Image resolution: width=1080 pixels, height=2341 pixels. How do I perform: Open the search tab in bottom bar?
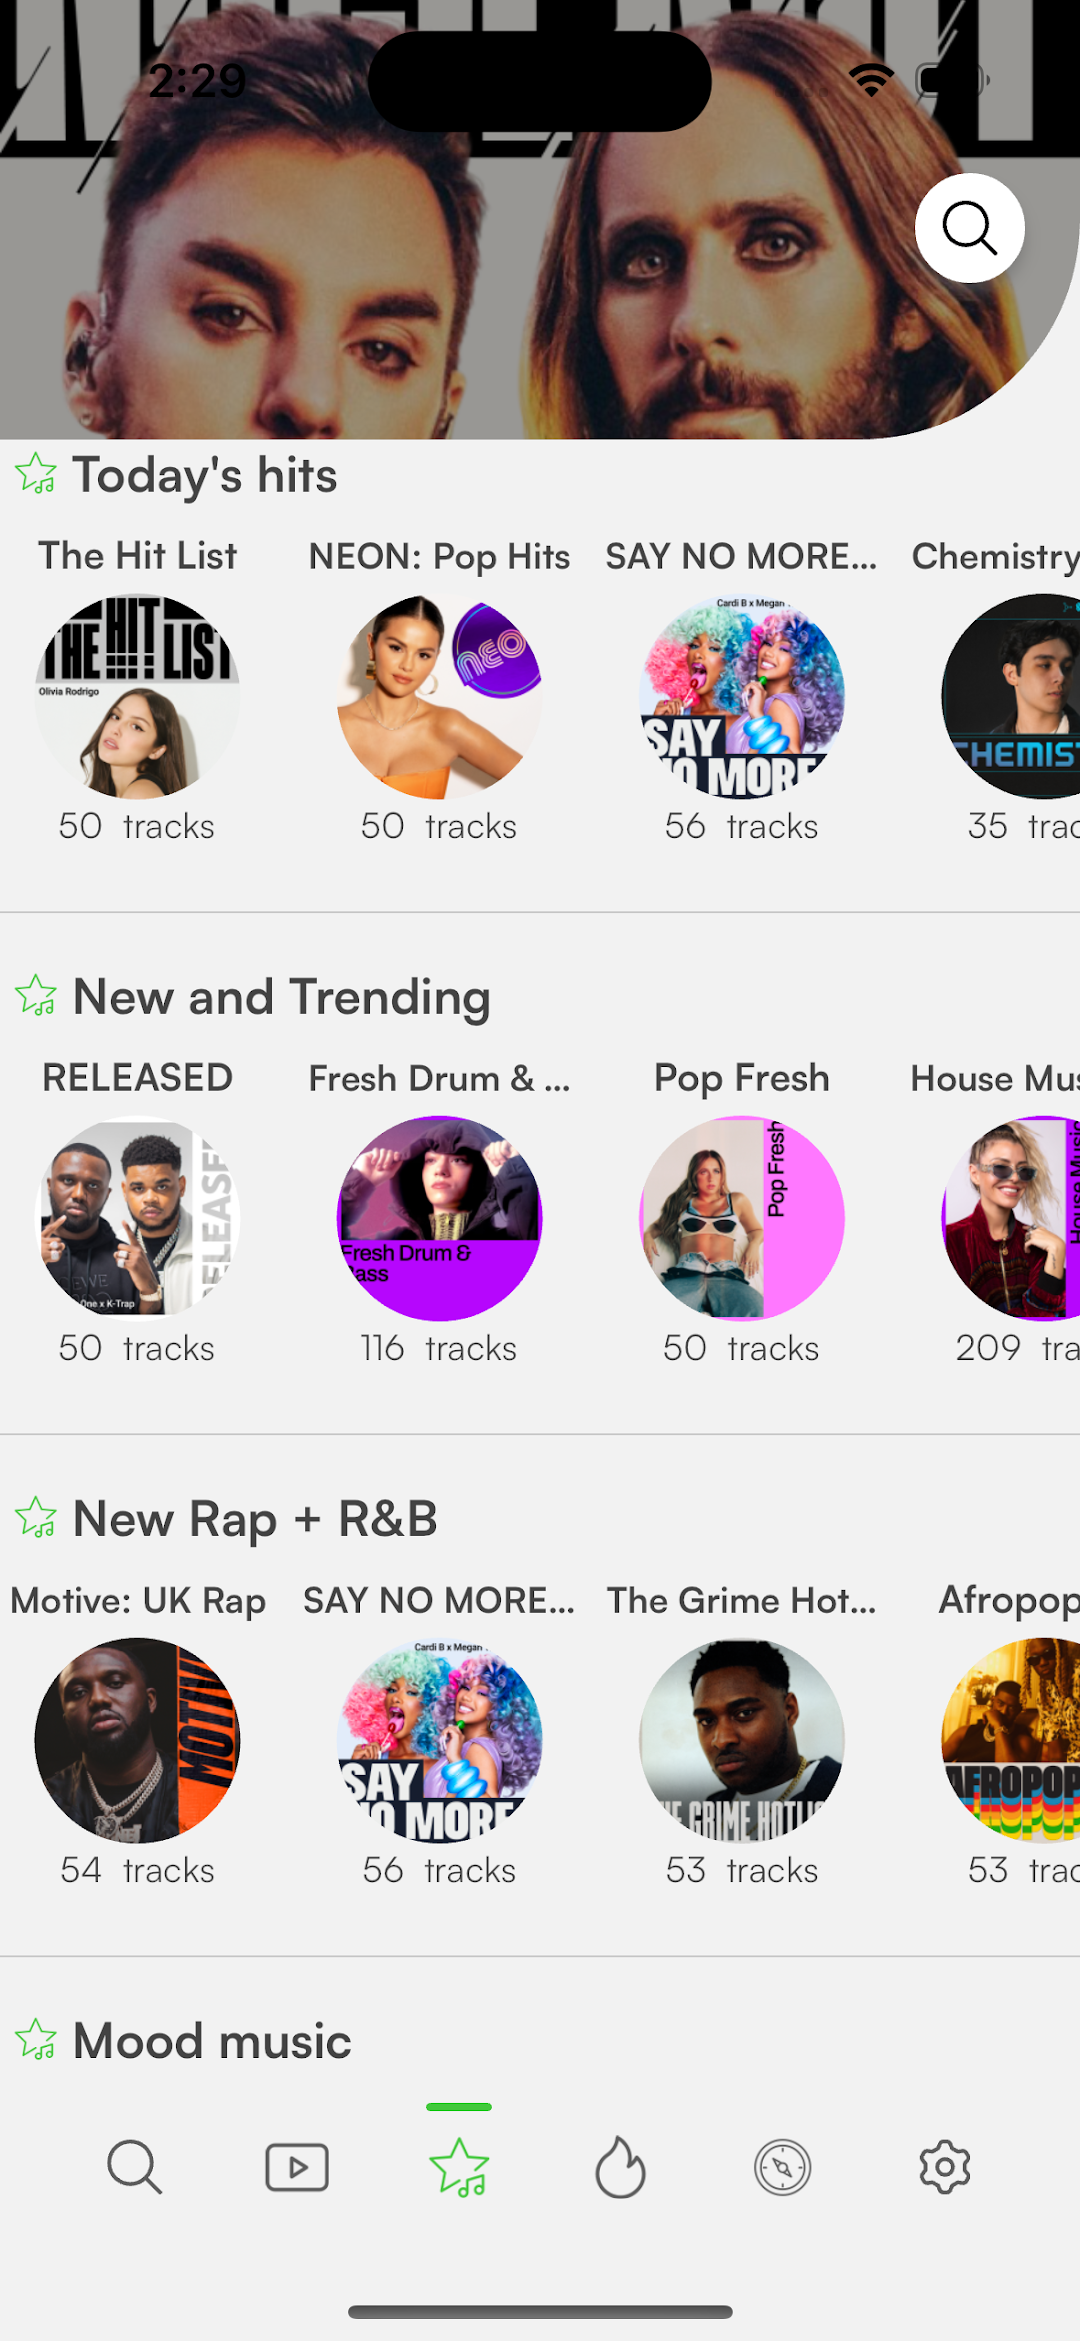coord(134,2167)
